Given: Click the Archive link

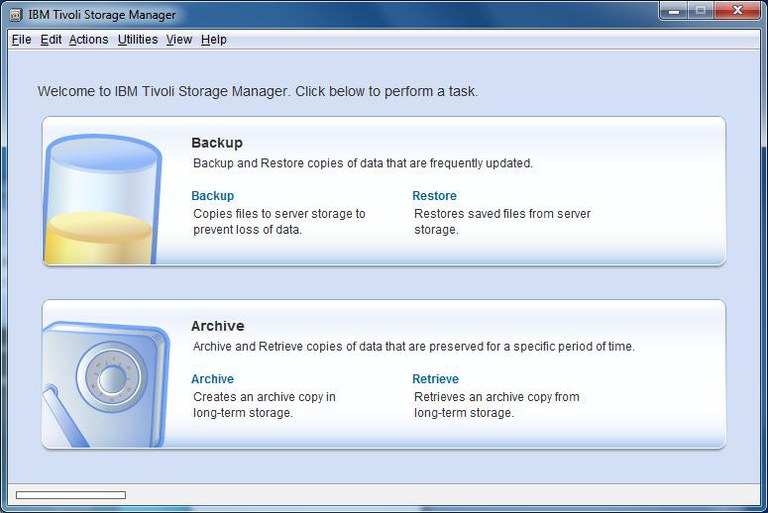Looking at the screenshot, I should [x=212, y=380].
